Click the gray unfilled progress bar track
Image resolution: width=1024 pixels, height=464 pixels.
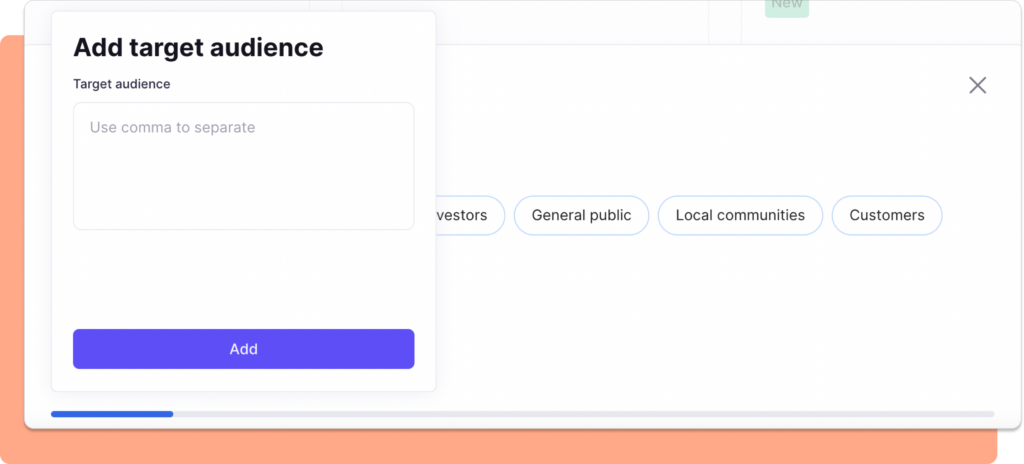[x=580, y=413]
